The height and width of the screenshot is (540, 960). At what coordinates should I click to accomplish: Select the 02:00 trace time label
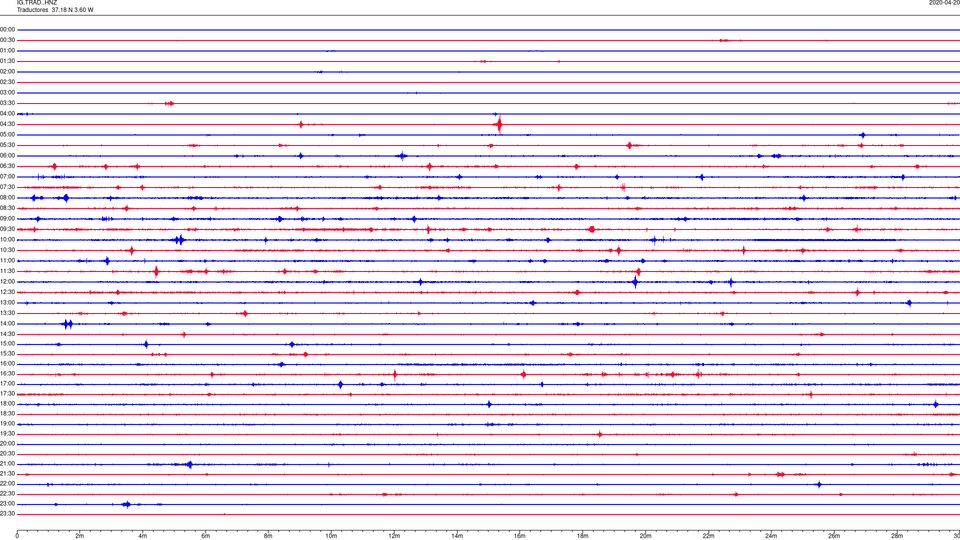pyautogui.click(x=8, y=72)
